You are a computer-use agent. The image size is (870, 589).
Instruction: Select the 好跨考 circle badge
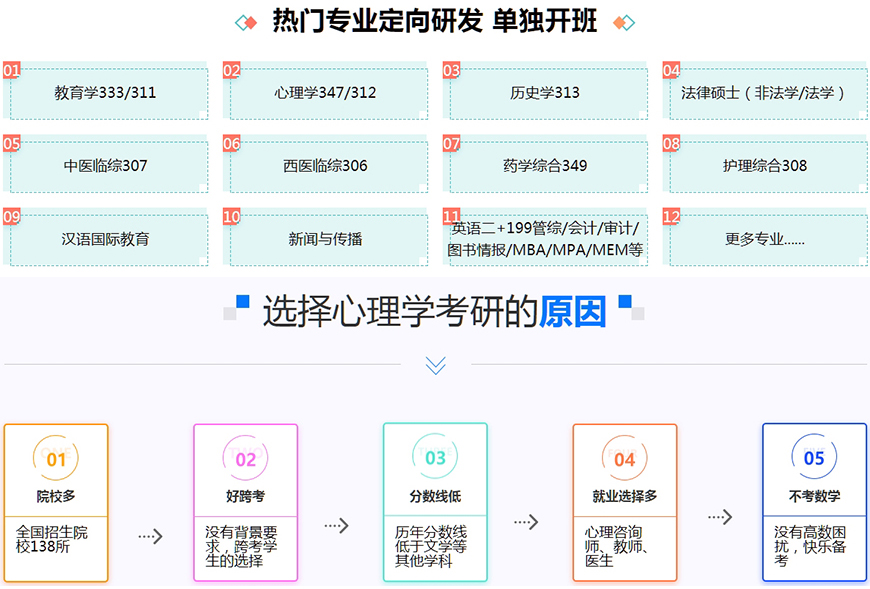pos(245,457)
